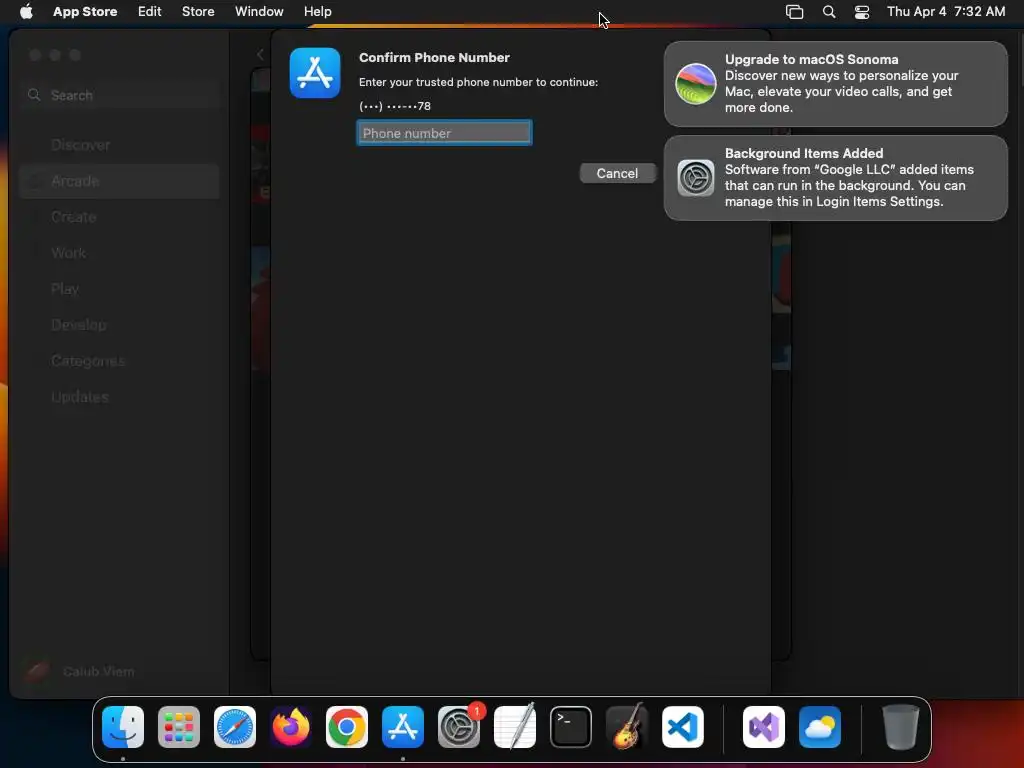1024x768 pixels.
Task: Open Stage Manager icon in menu bar
Action: pos(794,11)
